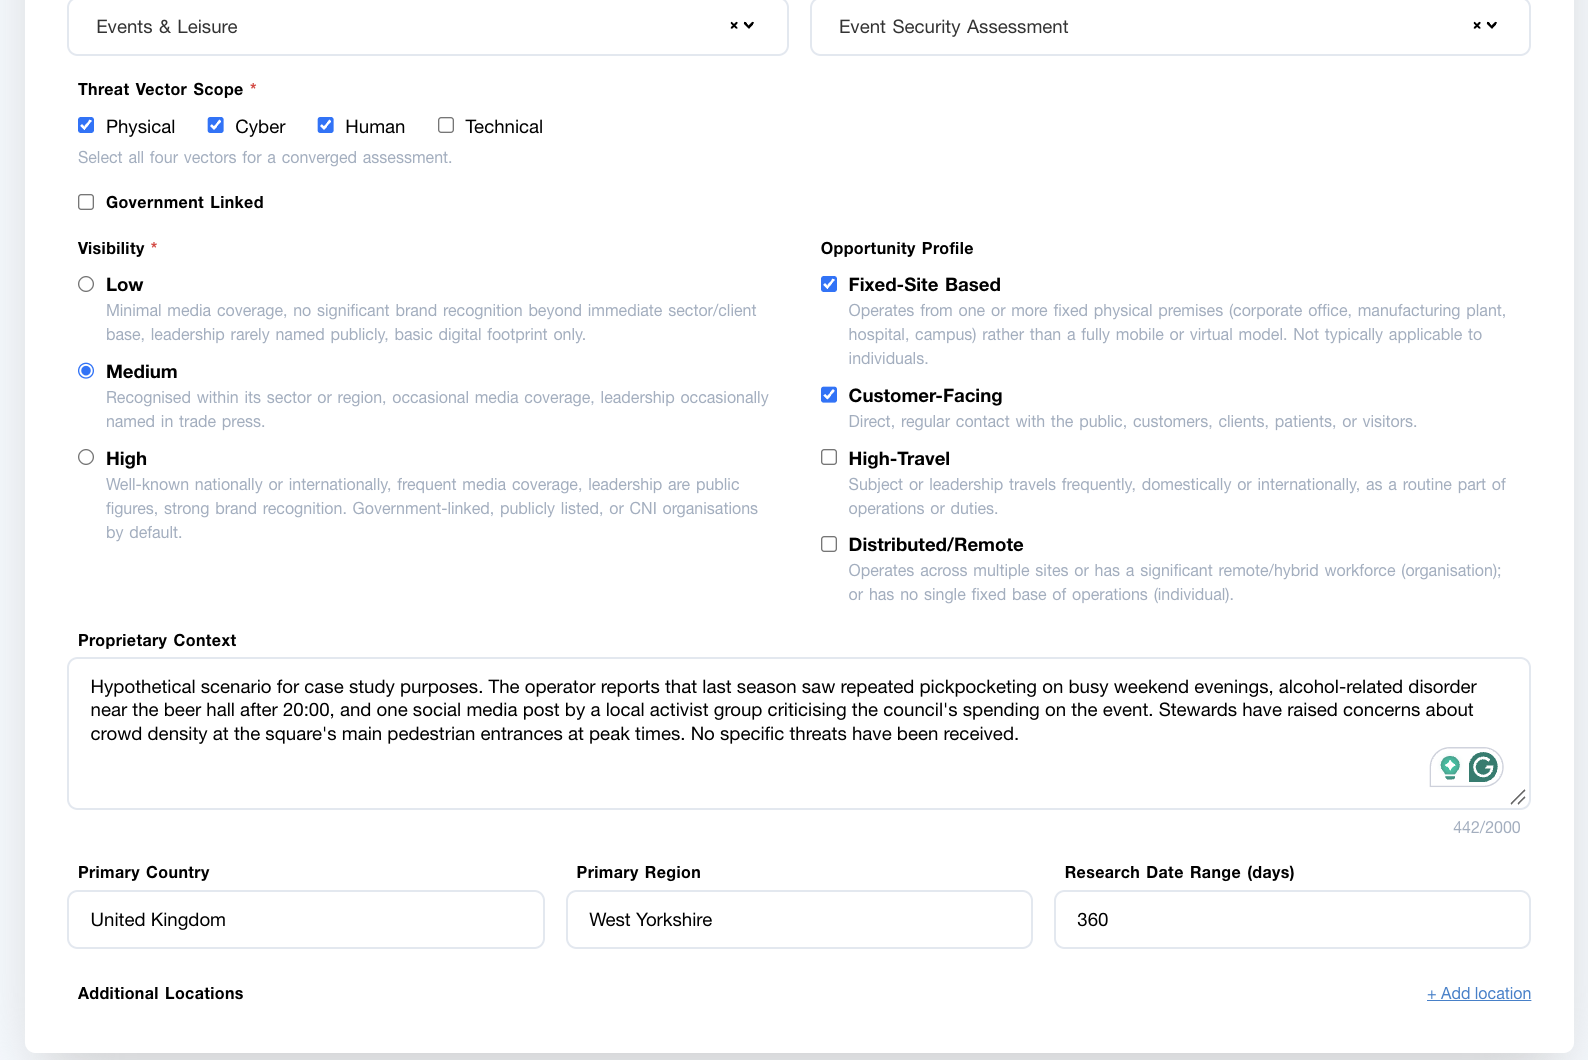
Task: Select Low visibility
Action: [x=86, y=284]
